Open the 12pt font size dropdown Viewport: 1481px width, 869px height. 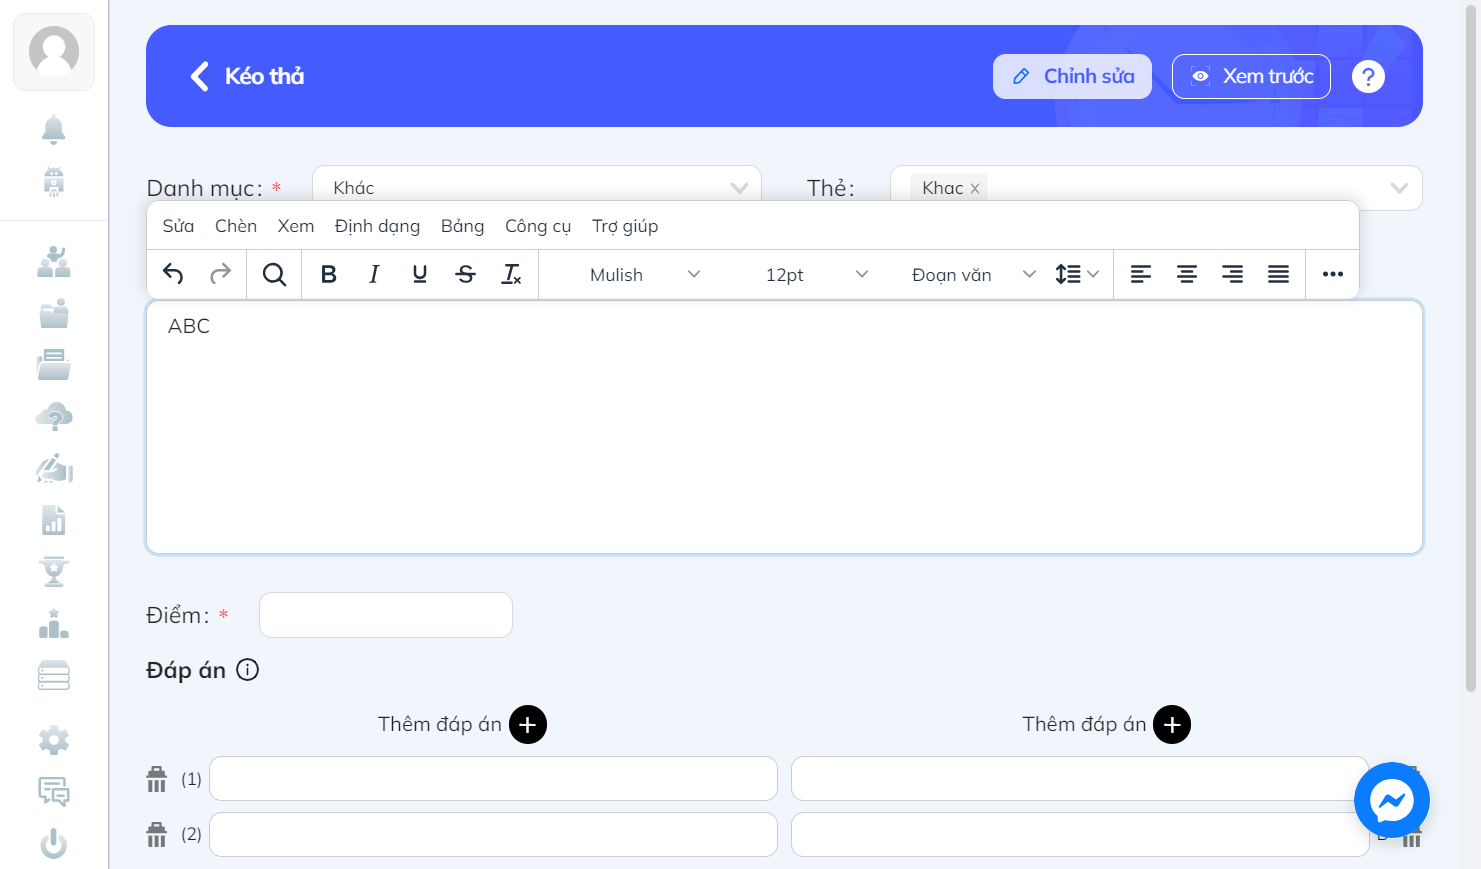click(x=816, y=274)
